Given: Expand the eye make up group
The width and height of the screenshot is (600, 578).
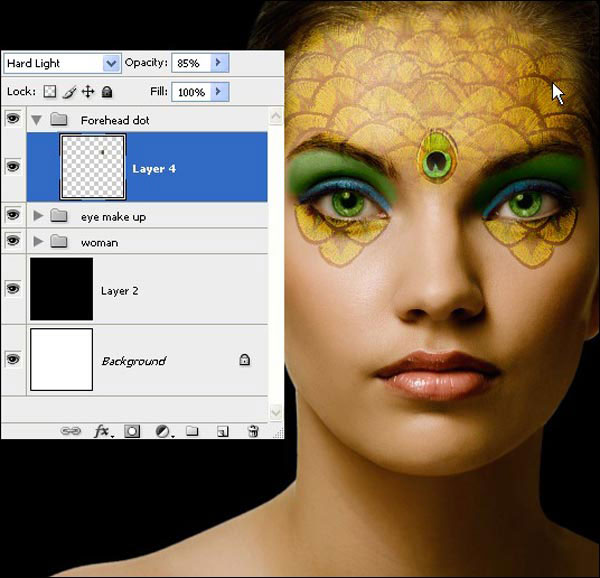Looking at the screenshot, I should (x=39, y=216).
